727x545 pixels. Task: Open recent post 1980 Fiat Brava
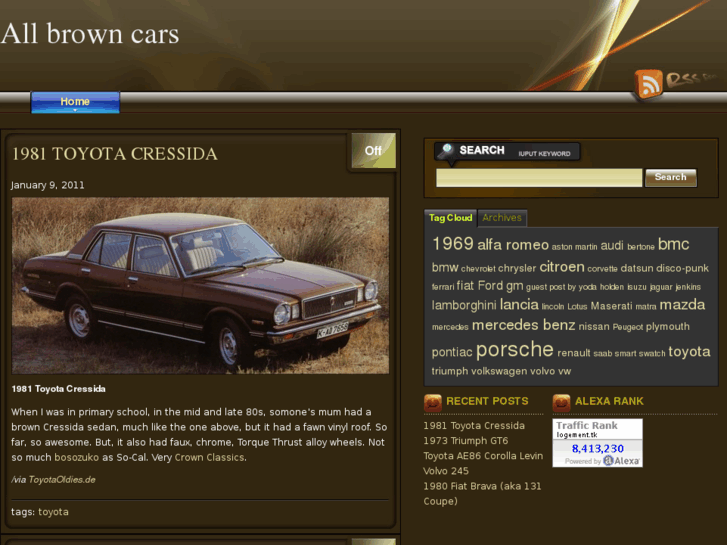point(482,494)
